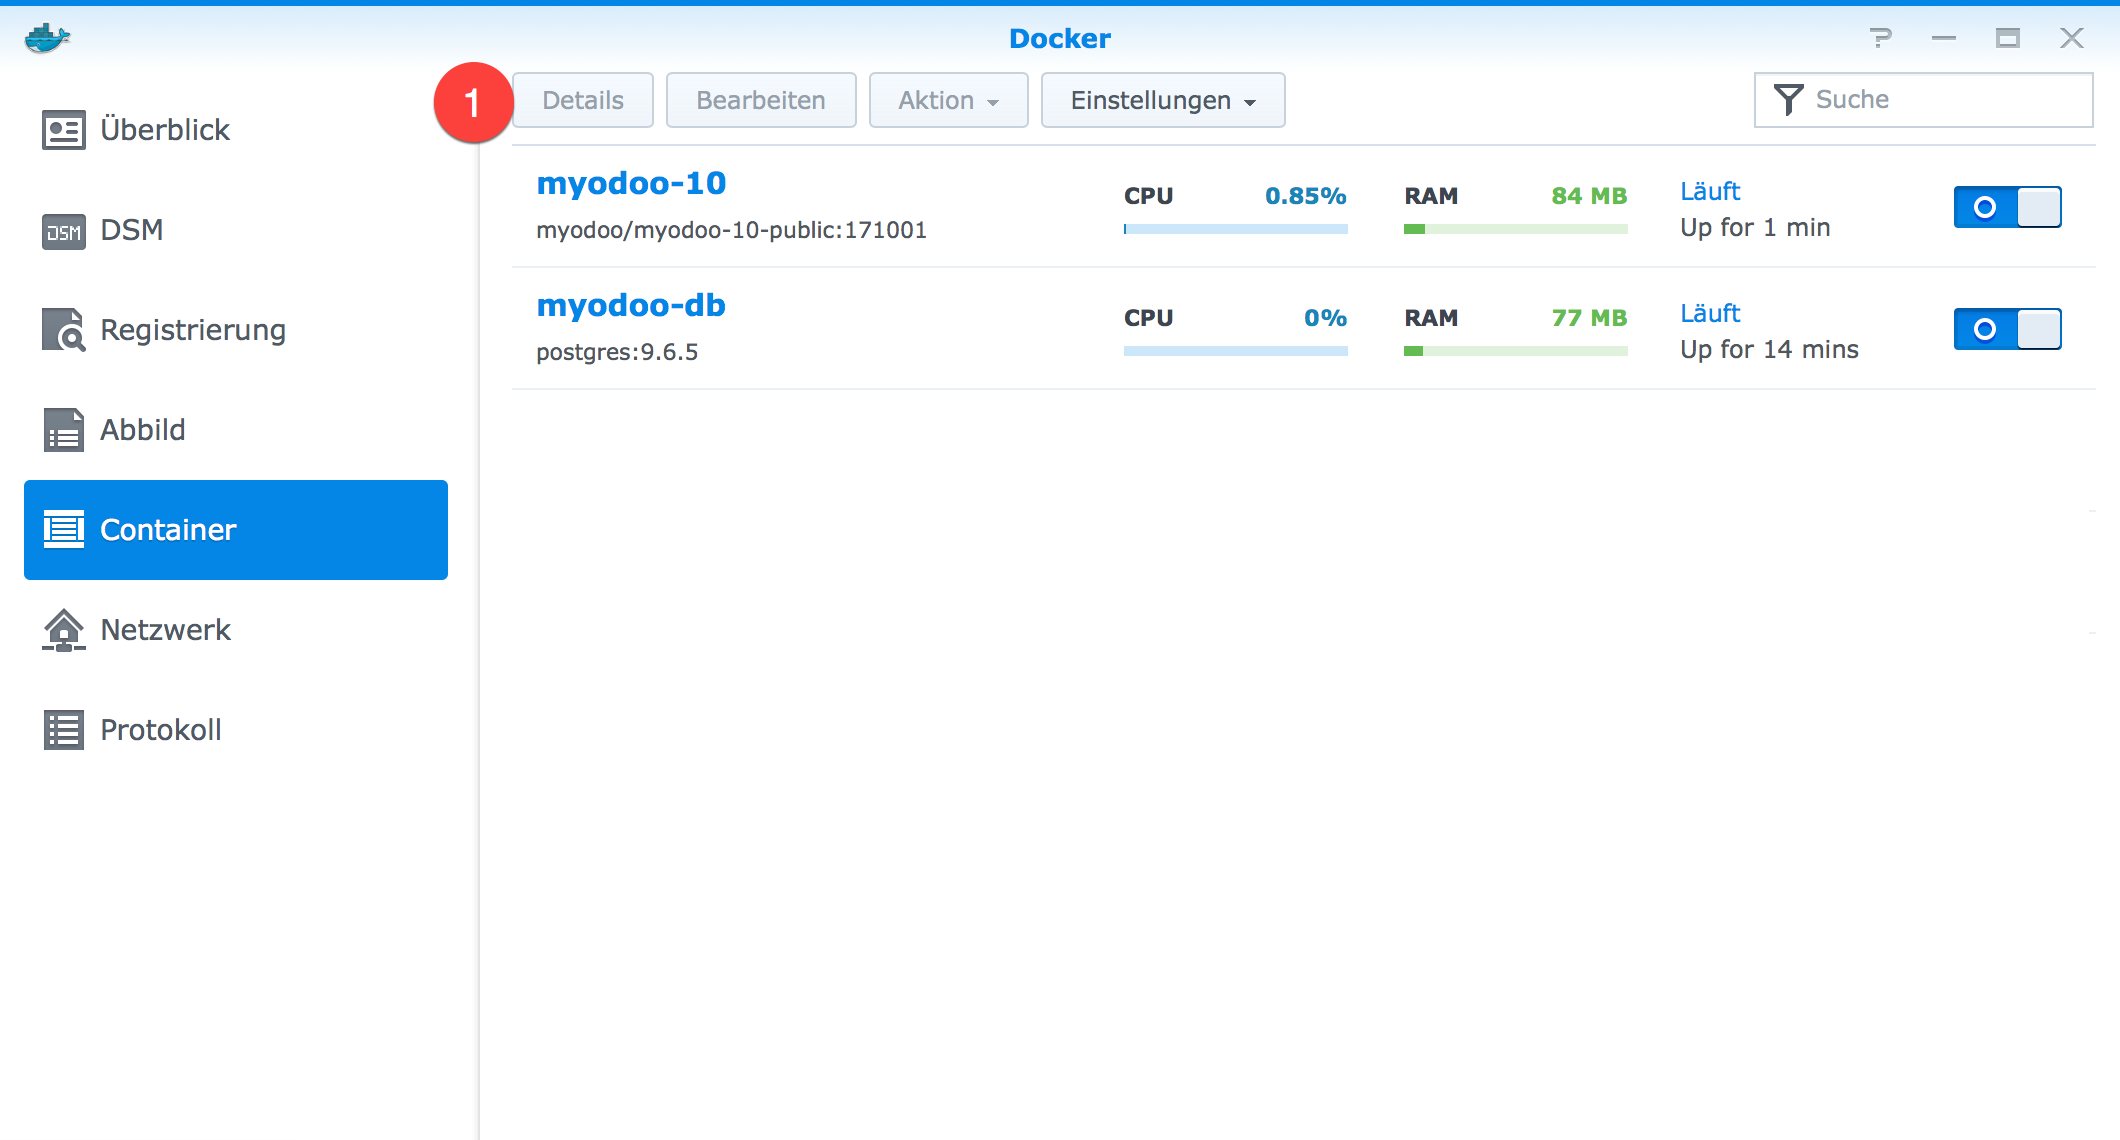This screenshot has height=1140, width=2120.
Task: Switch to the Abbild section
Action: coord(142,429)
